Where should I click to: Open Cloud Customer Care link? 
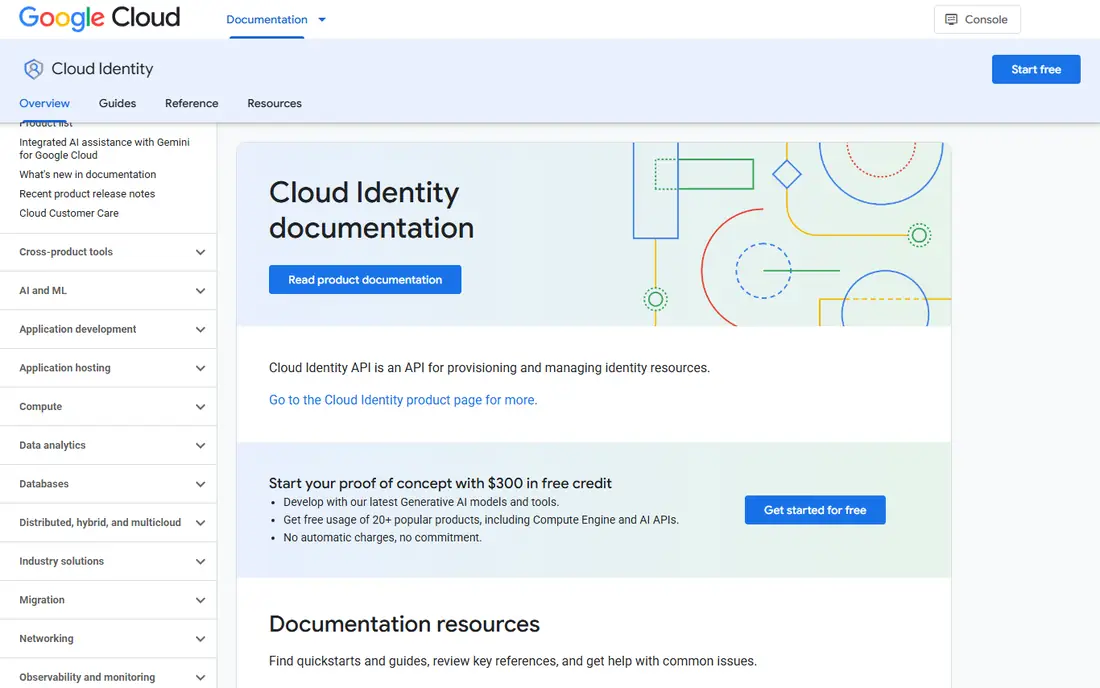(69, 213)
